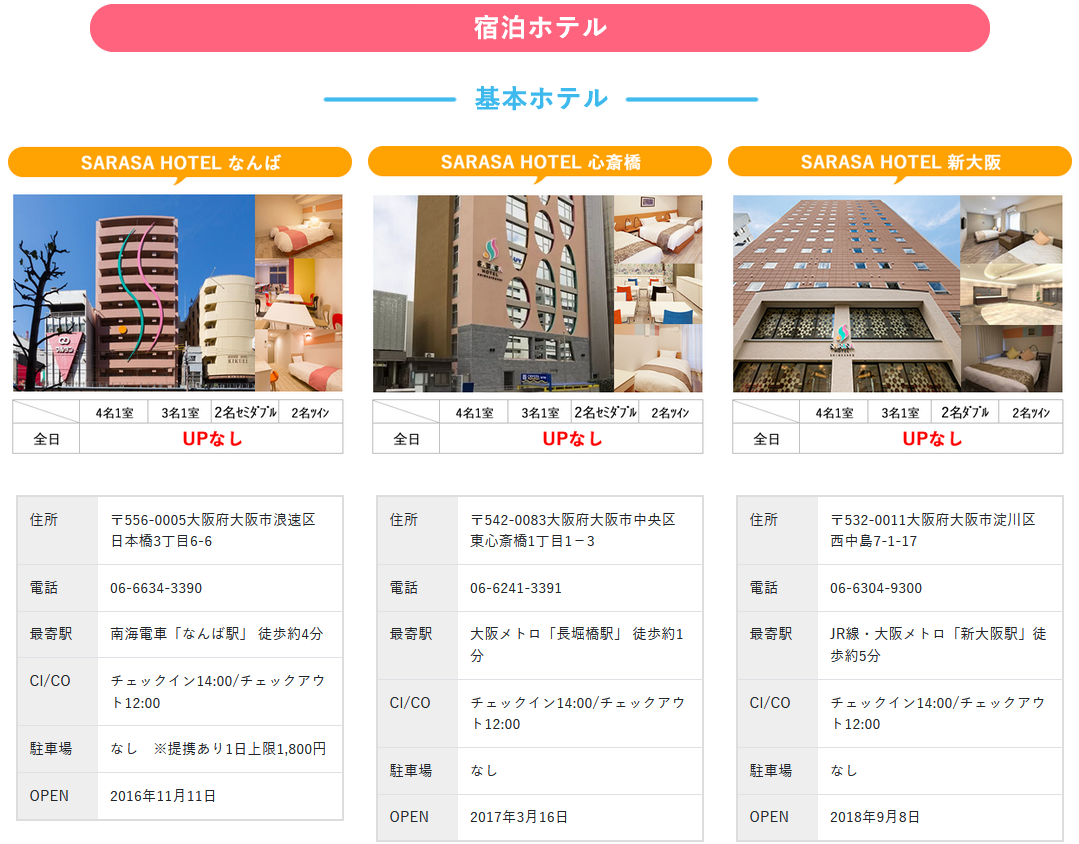Click 新大阪 parking value なし
This screenshot has width=1079, height=844.
click(844, 770)
